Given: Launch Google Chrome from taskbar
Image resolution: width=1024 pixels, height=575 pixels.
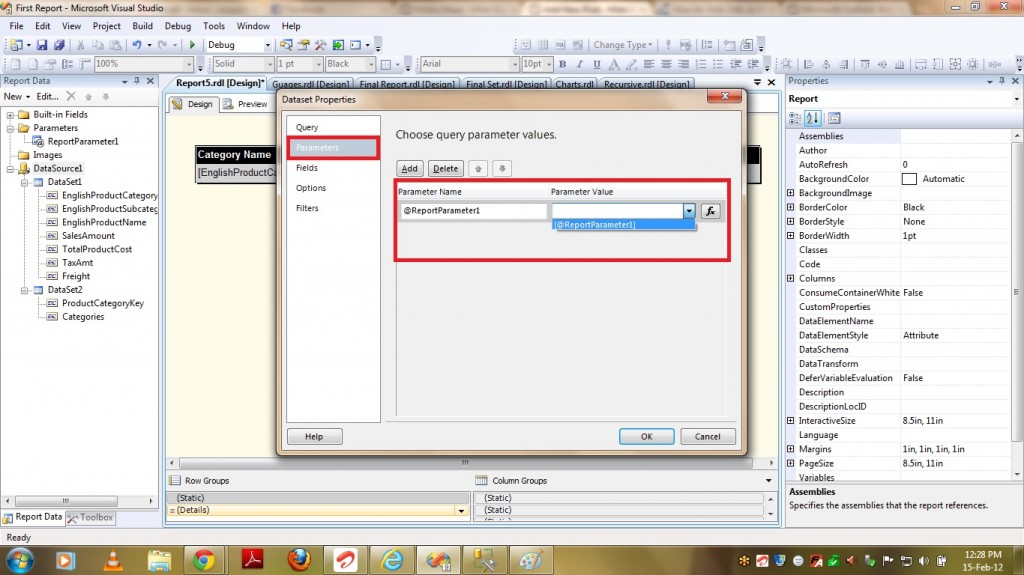Looking at the screenshot, I should point(204,559).
